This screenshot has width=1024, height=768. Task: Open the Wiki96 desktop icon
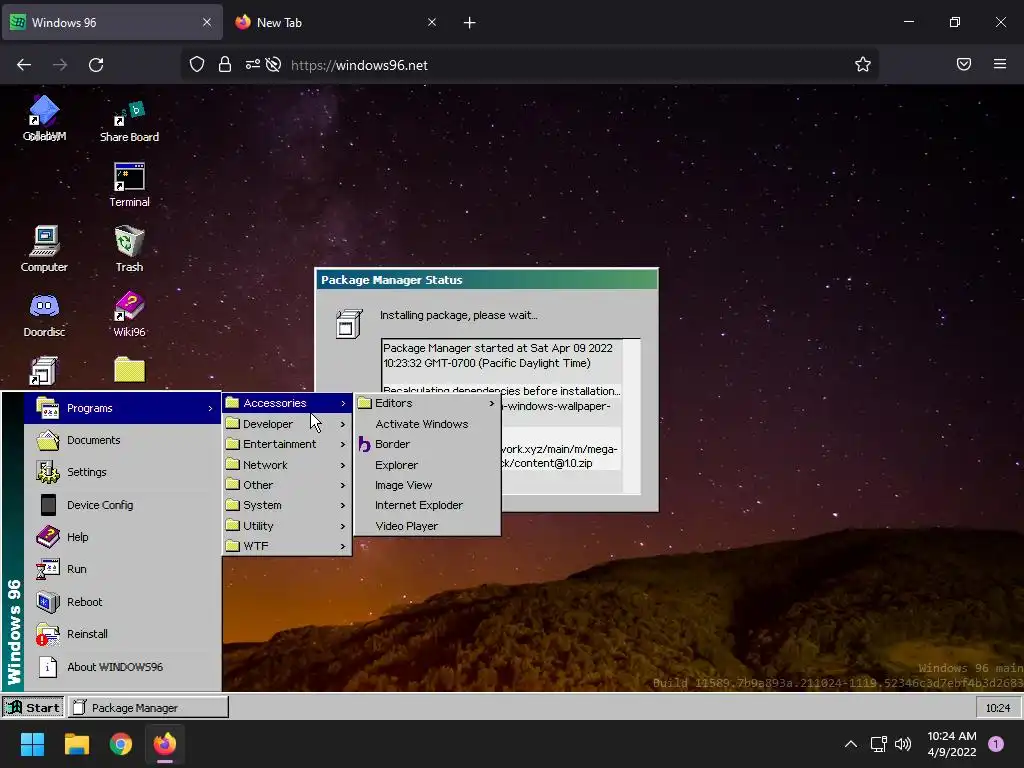click(x=129, y=315)
